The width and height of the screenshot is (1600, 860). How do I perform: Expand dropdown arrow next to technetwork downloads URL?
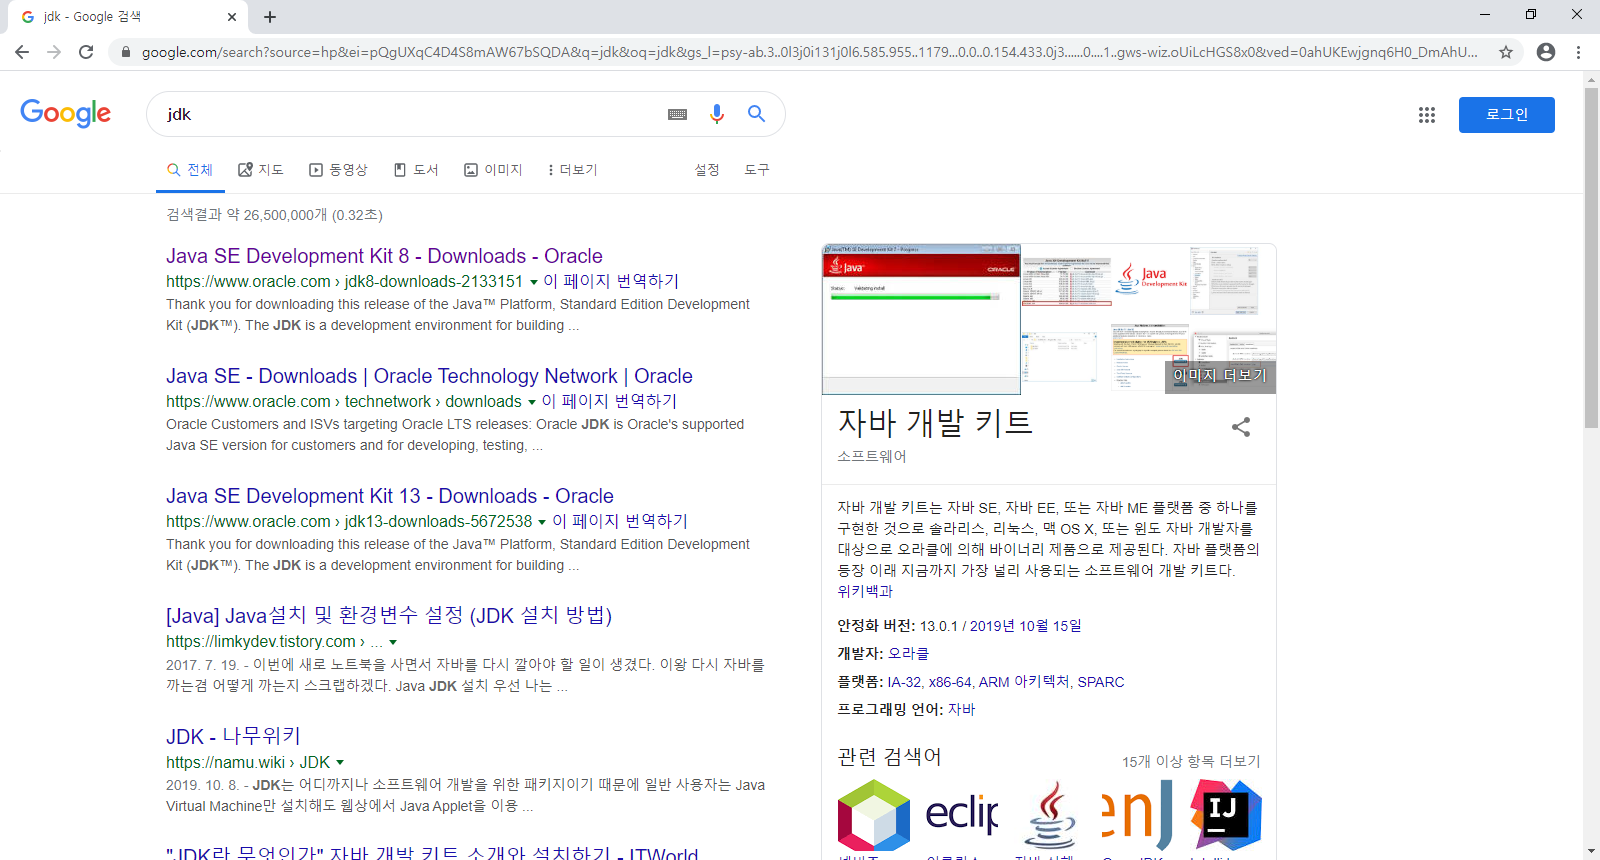click(x=531, y=402)
